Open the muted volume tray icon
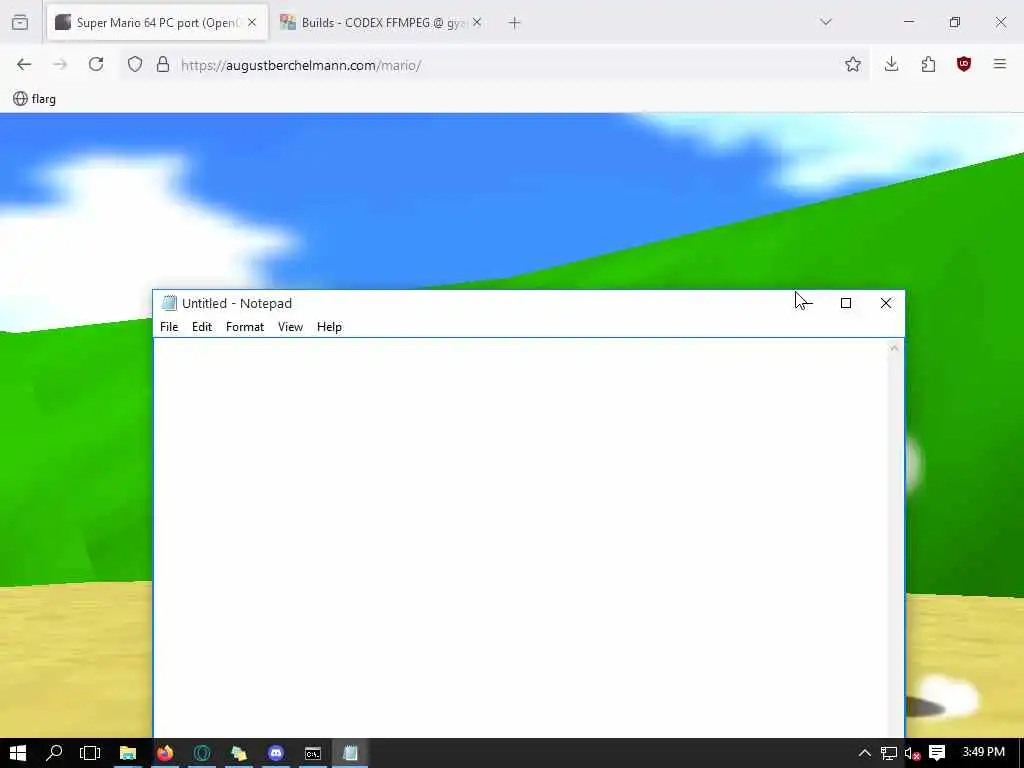1024x768 pixels. point(912,753)
